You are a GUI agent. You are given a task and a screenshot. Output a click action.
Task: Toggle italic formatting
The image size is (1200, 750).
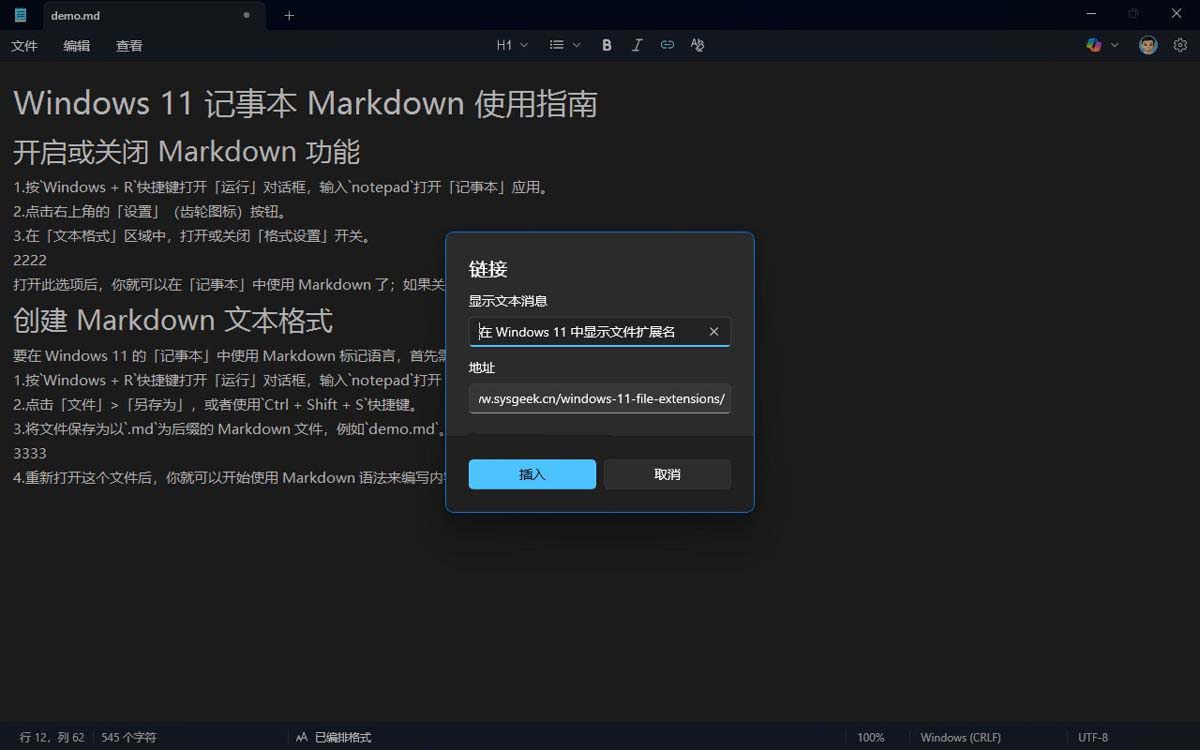tap(637, 45)
